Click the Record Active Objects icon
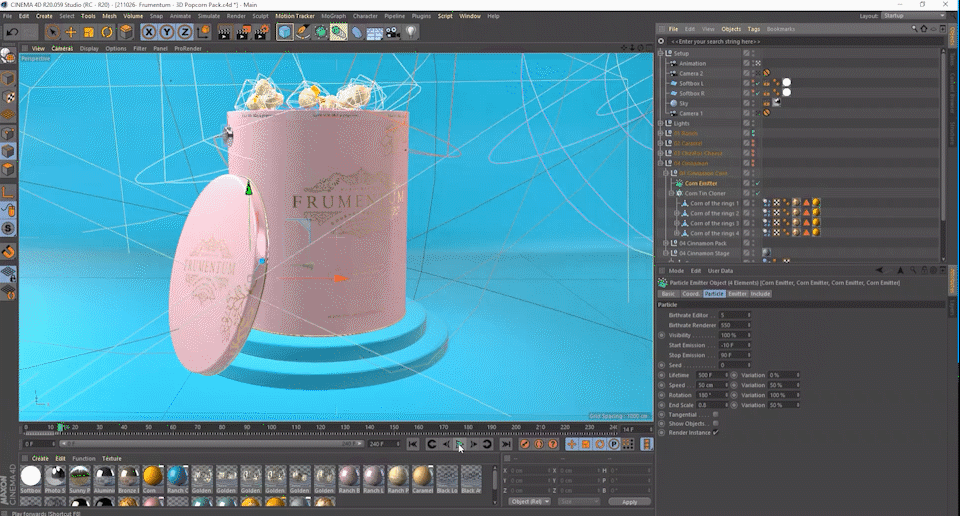 point(525,444)
